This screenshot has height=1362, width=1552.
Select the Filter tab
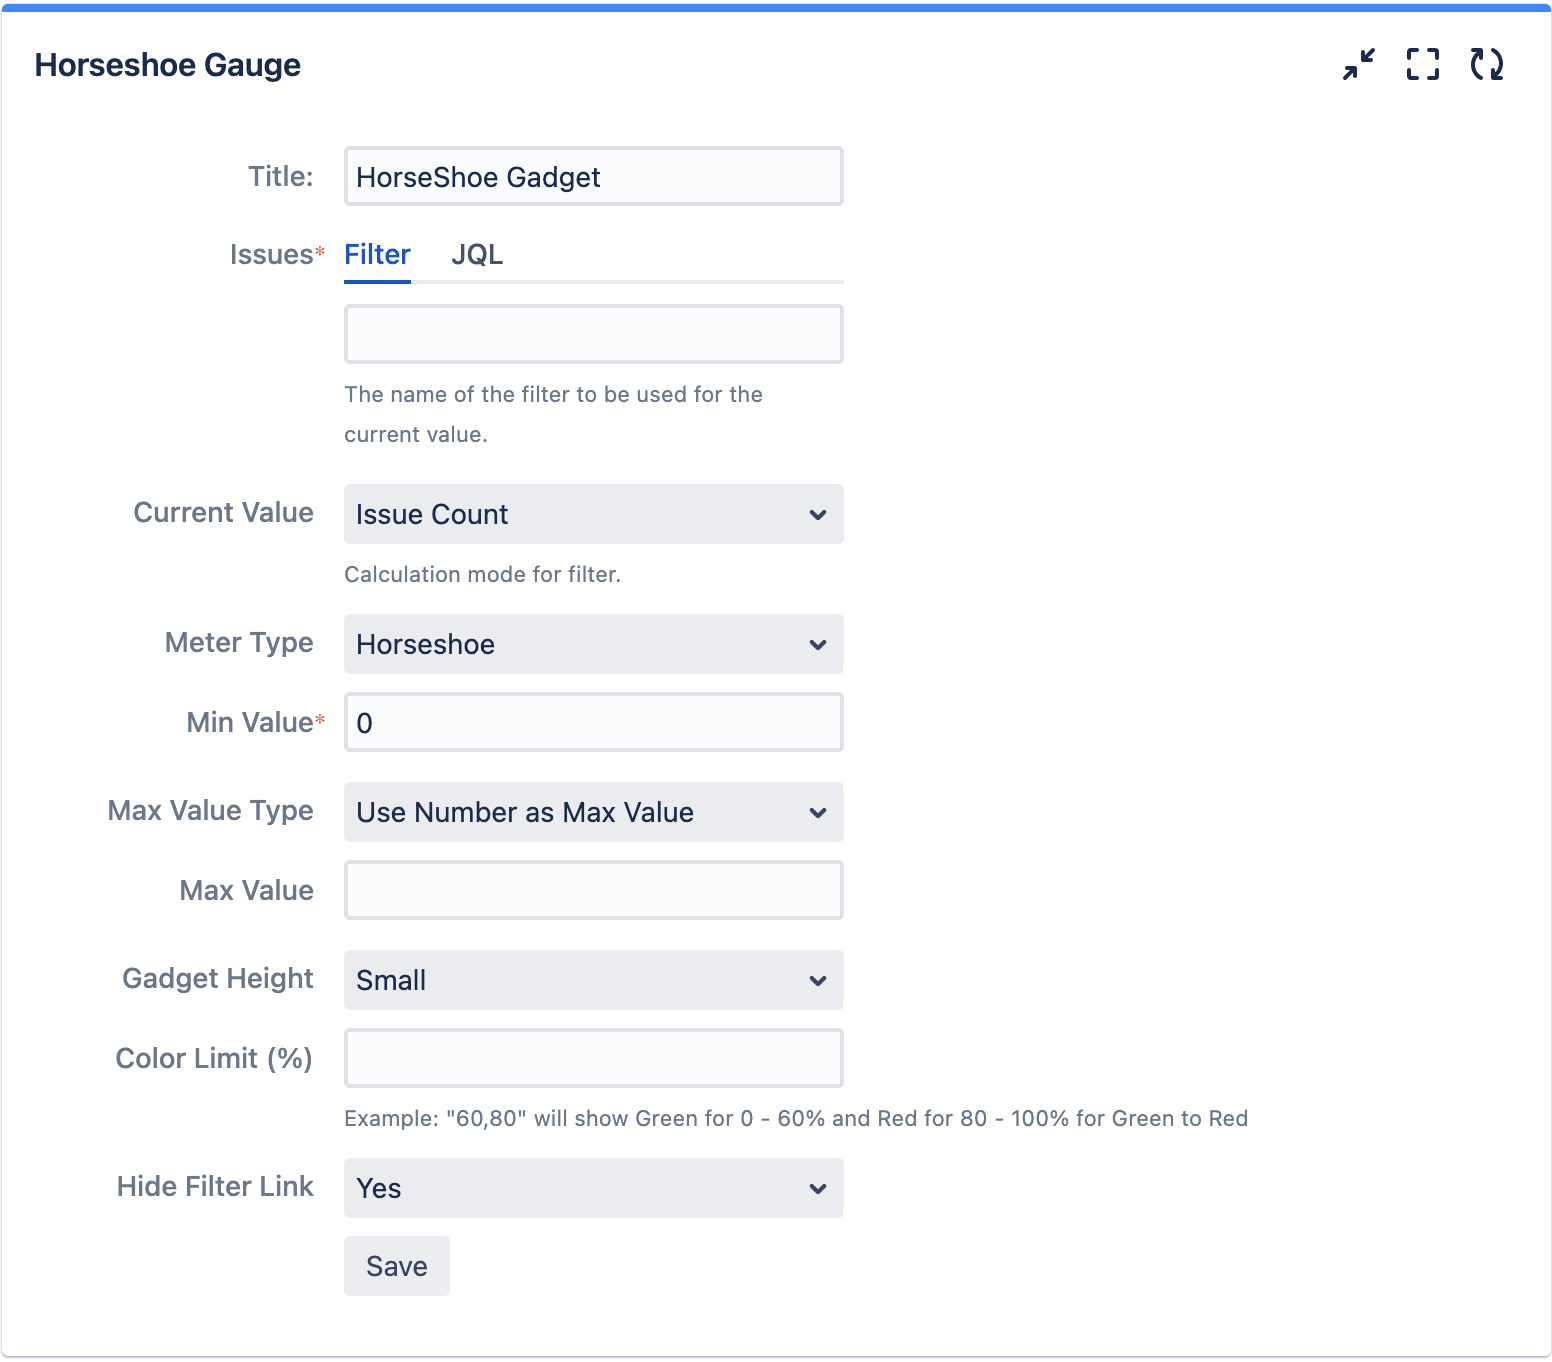click(377, 255)
